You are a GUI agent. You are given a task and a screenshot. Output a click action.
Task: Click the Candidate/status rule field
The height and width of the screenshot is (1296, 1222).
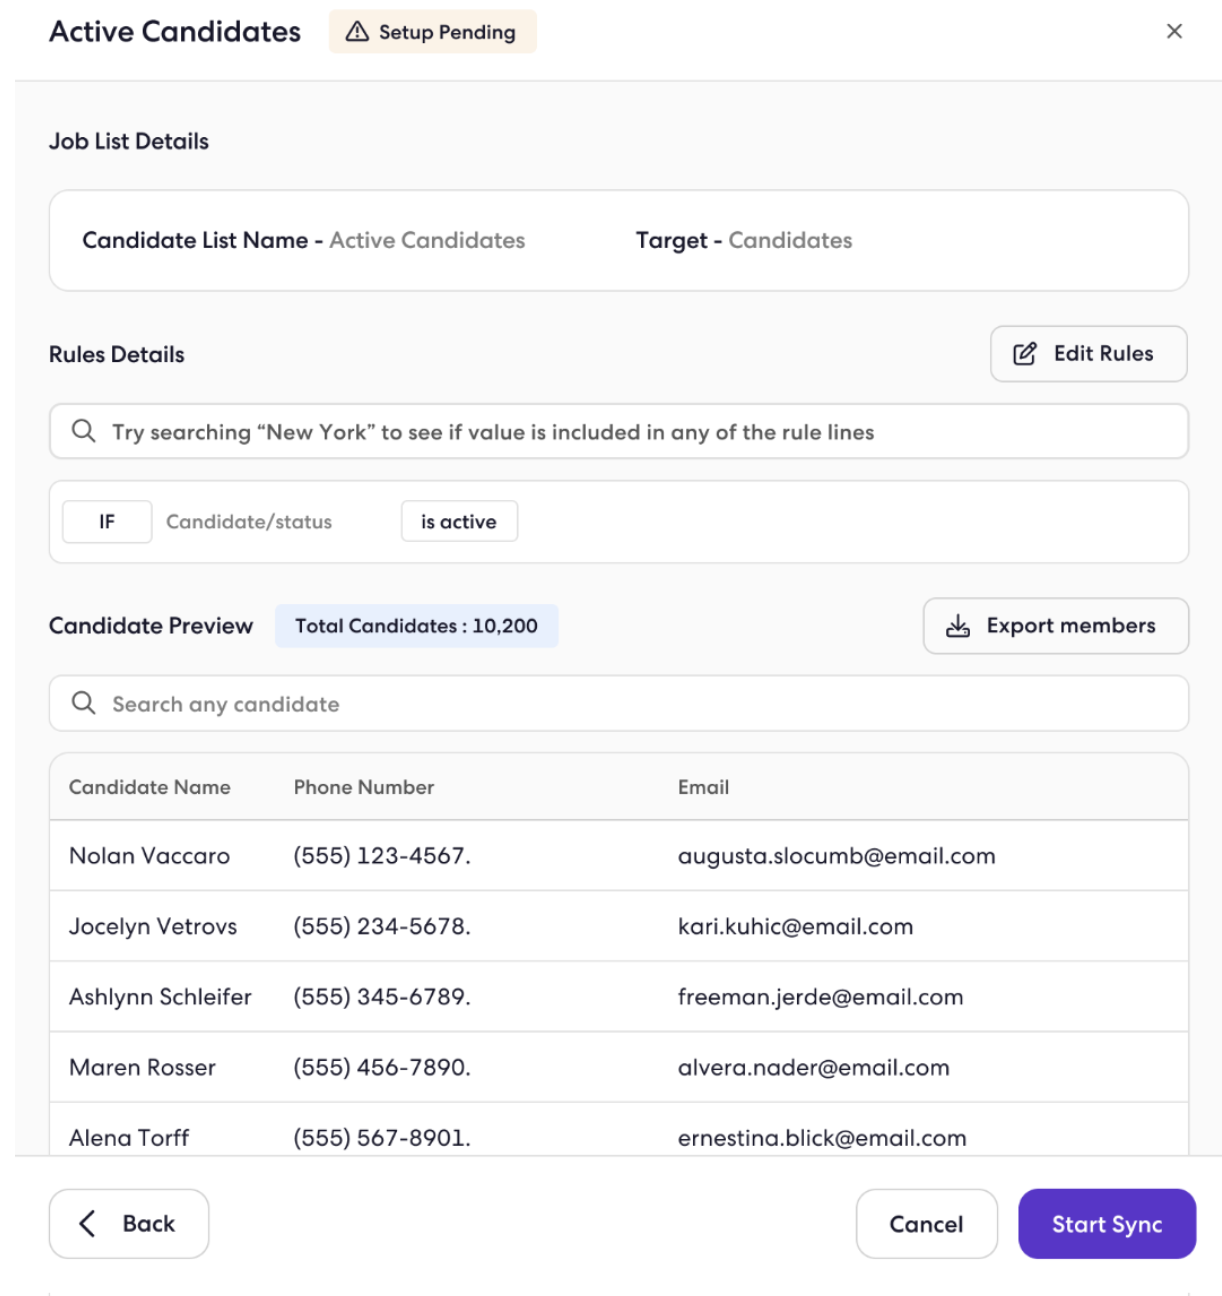pos(249,522)
